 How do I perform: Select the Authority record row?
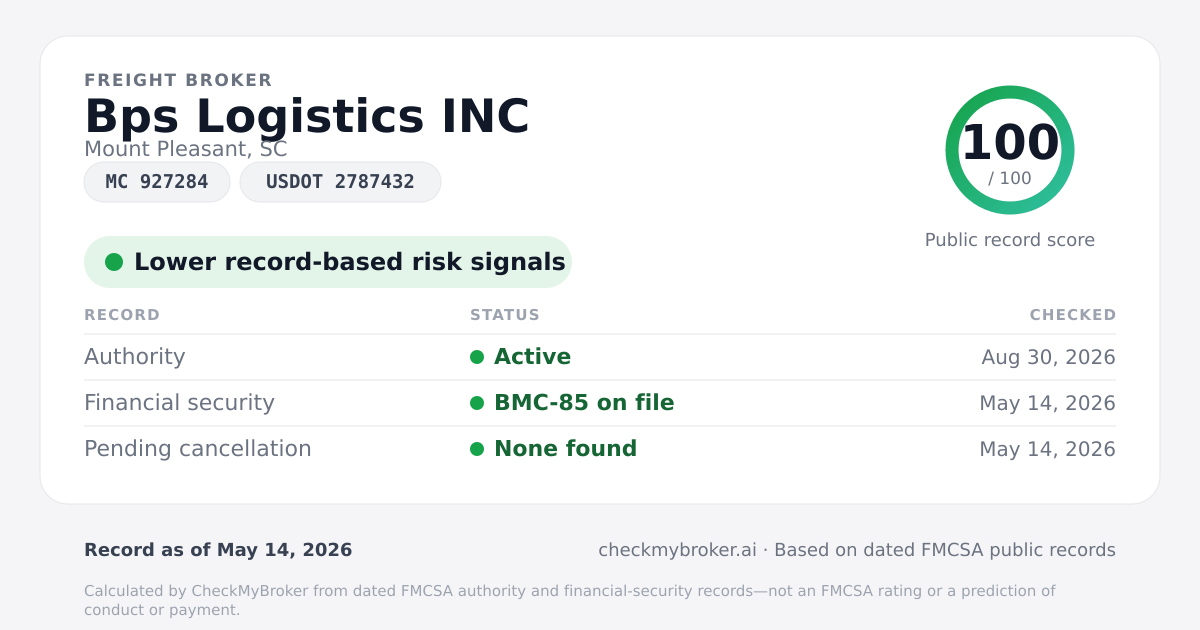click(x=600, y=357)
